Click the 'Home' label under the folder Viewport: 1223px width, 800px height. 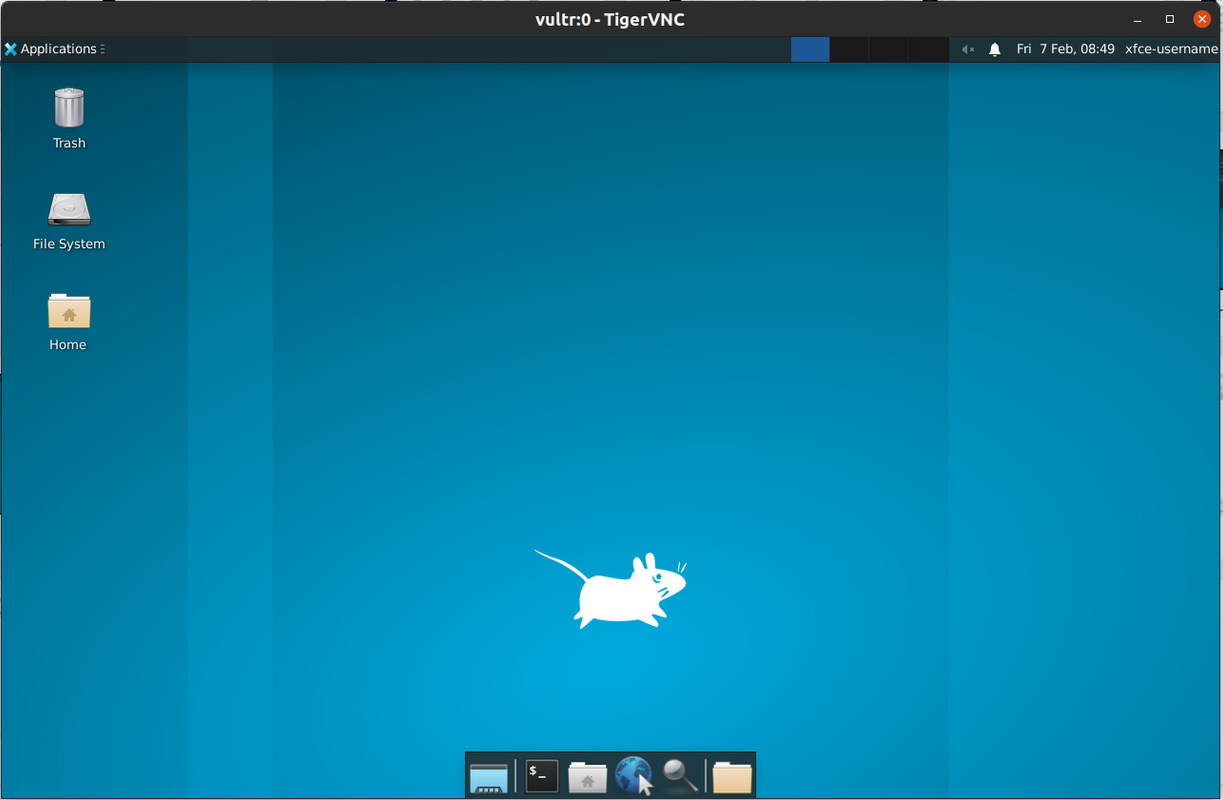coord(68,345)
